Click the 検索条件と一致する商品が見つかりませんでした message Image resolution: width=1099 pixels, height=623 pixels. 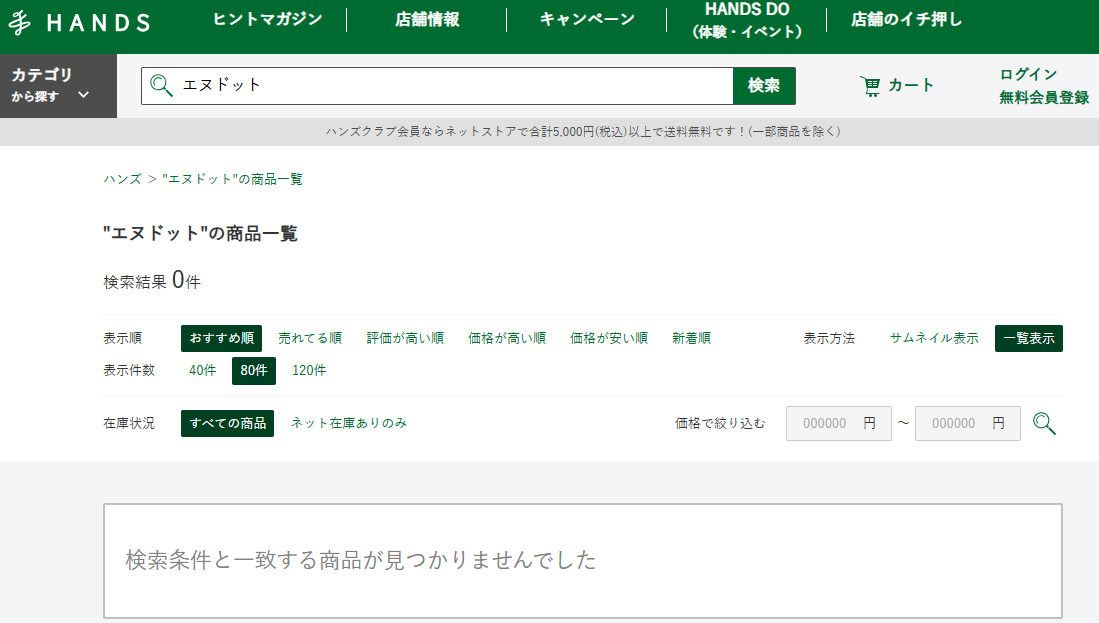(360, 560)
